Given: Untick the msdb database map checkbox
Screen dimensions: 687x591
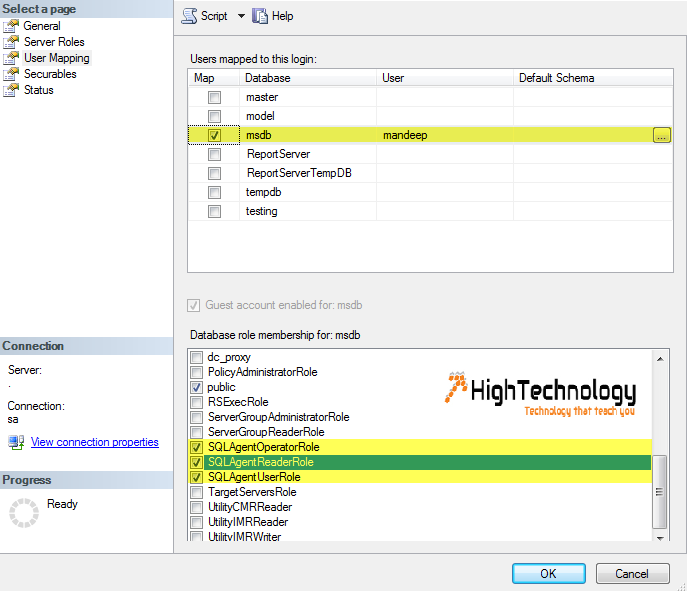Looking at the screenshot, I should pyautogui.click(x=214, y=135).
